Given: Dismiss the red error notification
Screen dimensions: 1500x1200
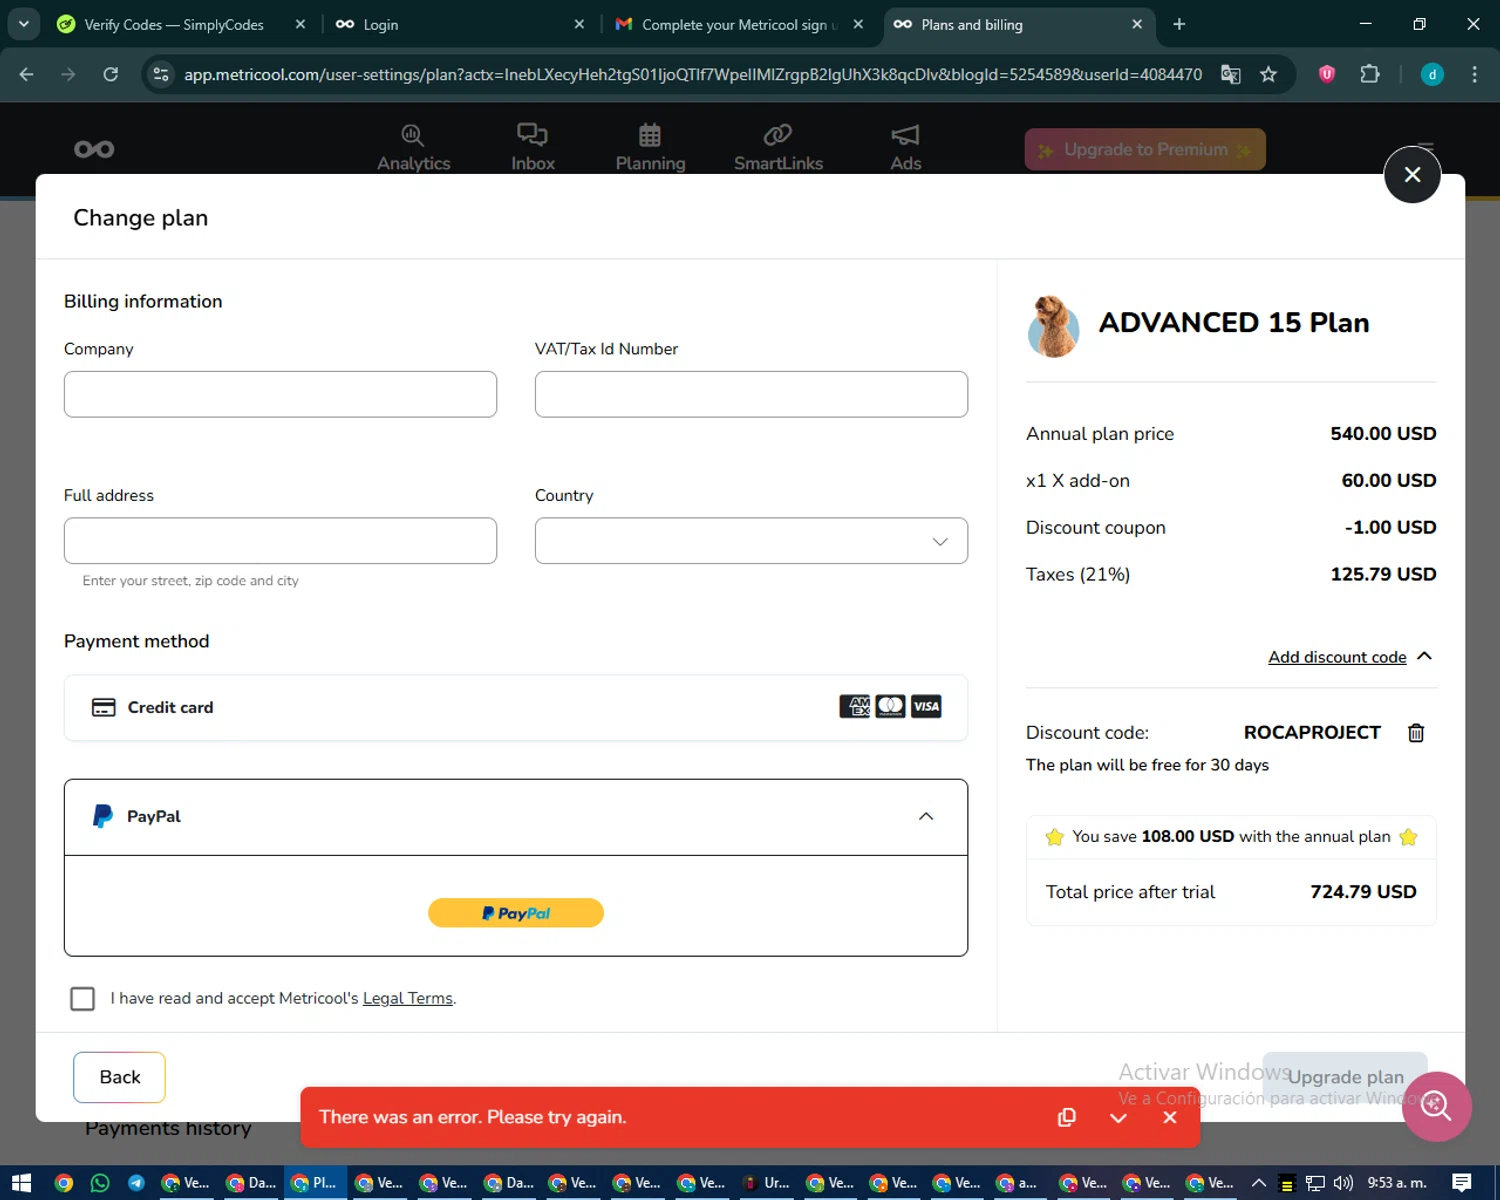Looking at the screenshot, I should (1170, 1117).
